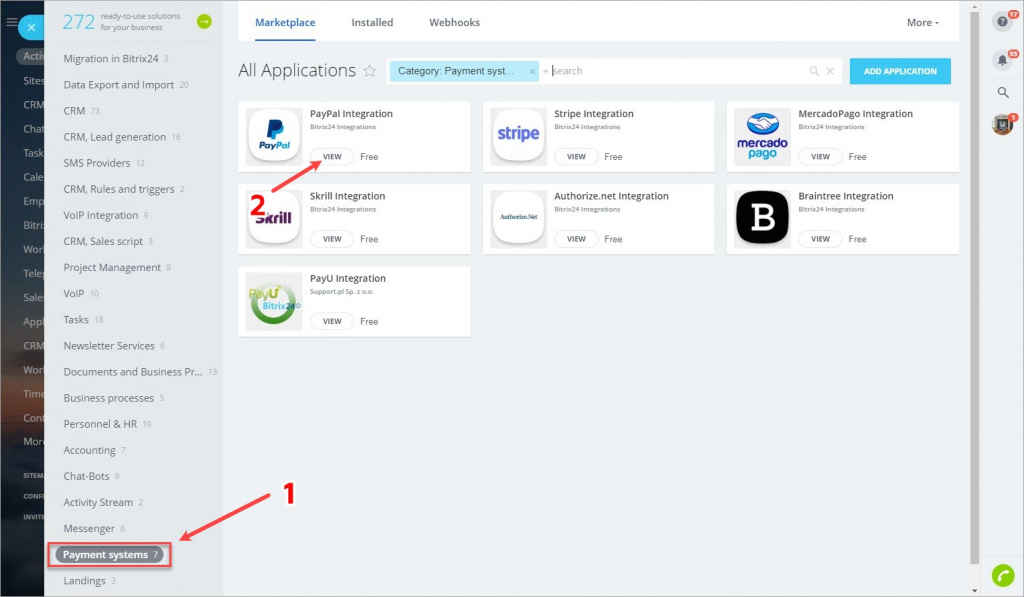Click the green arrow next to 272 solutions
This screenshot has height=597, width=1024.
[x=204, y=22]
